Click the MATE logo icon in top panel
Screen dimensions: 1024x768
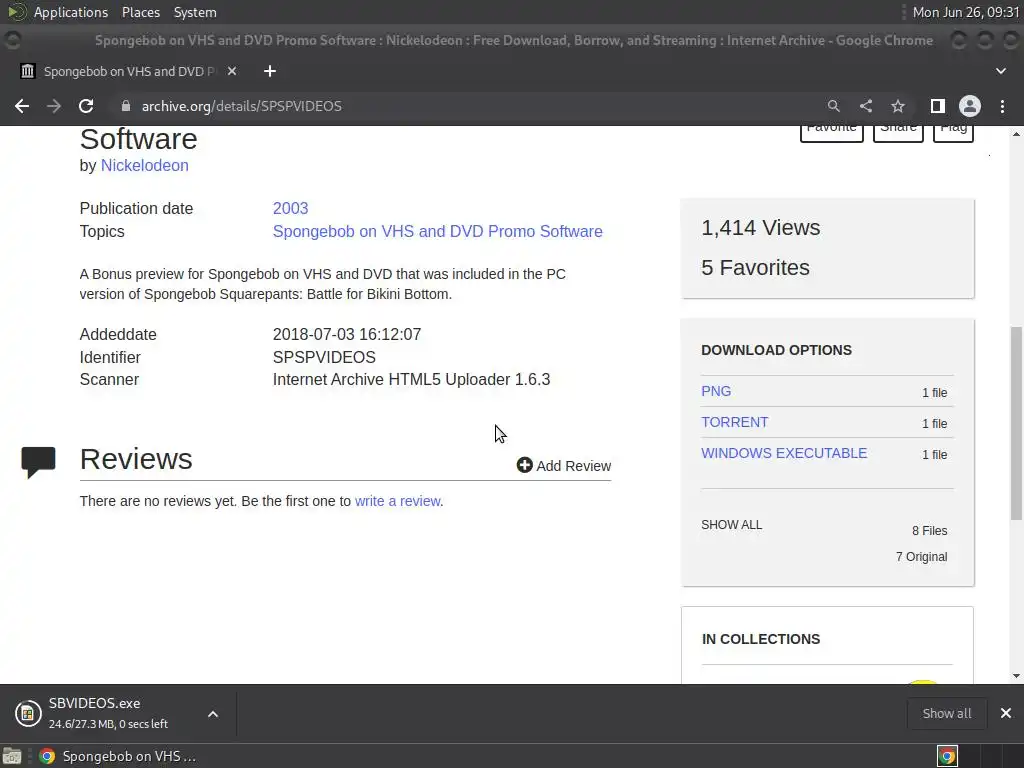(x=16, y=12)
